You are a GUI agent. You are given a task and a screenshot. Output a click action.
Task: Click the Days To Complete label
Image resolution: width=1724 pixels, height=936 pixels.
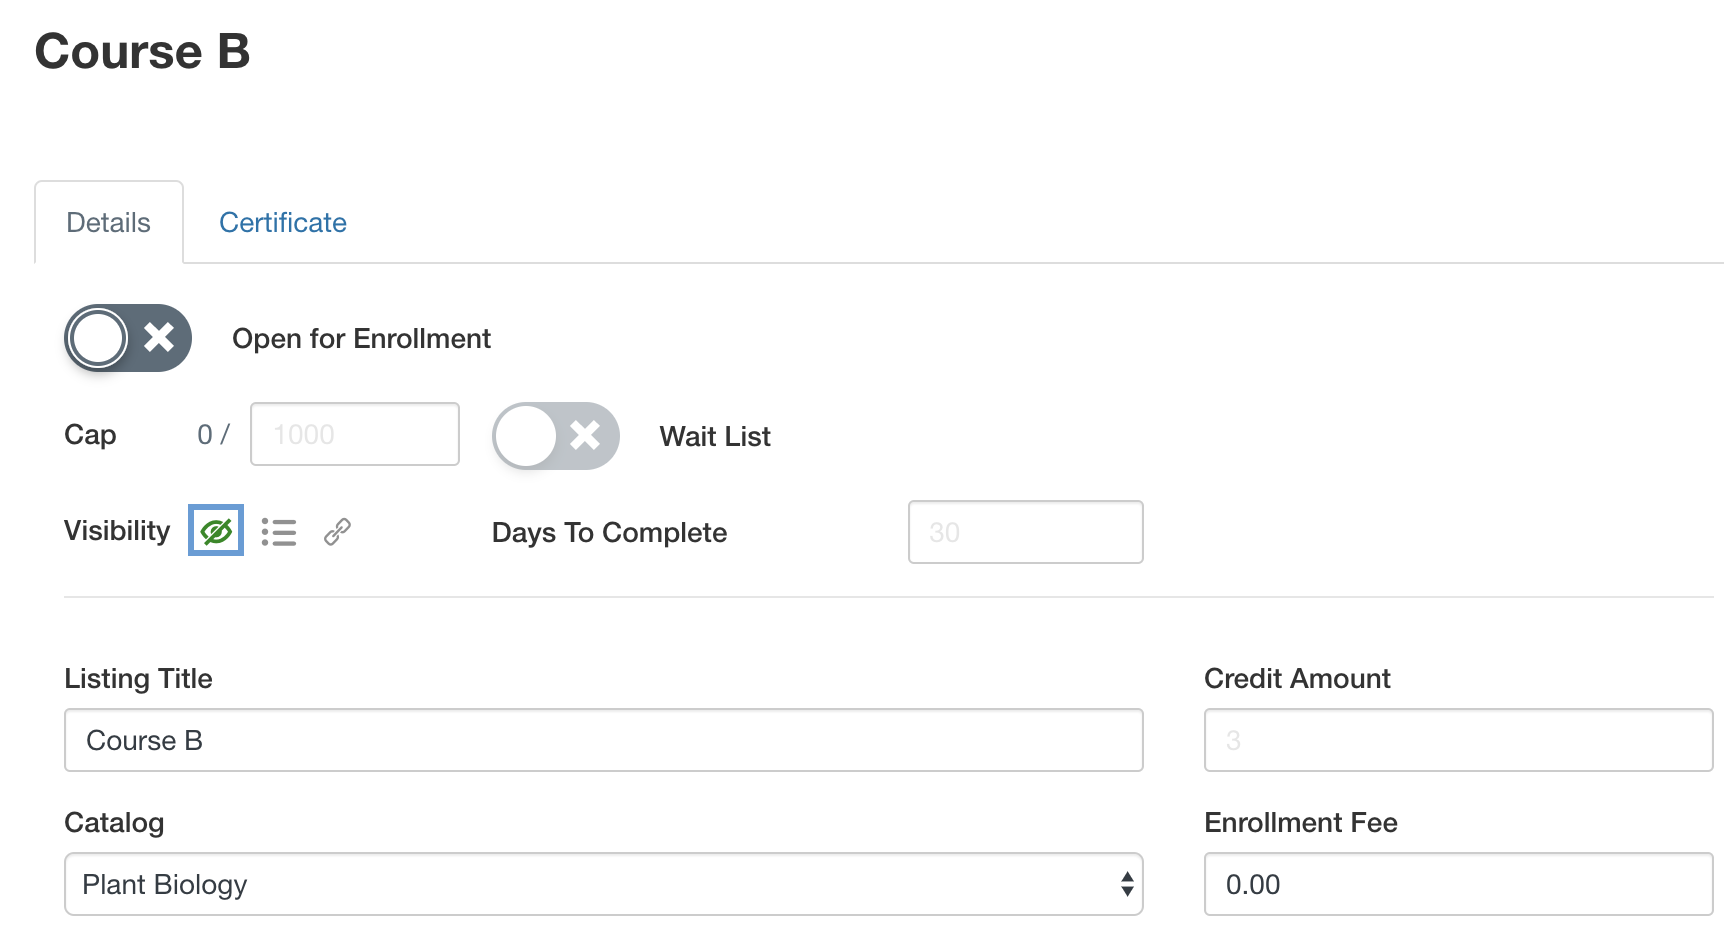609,533
